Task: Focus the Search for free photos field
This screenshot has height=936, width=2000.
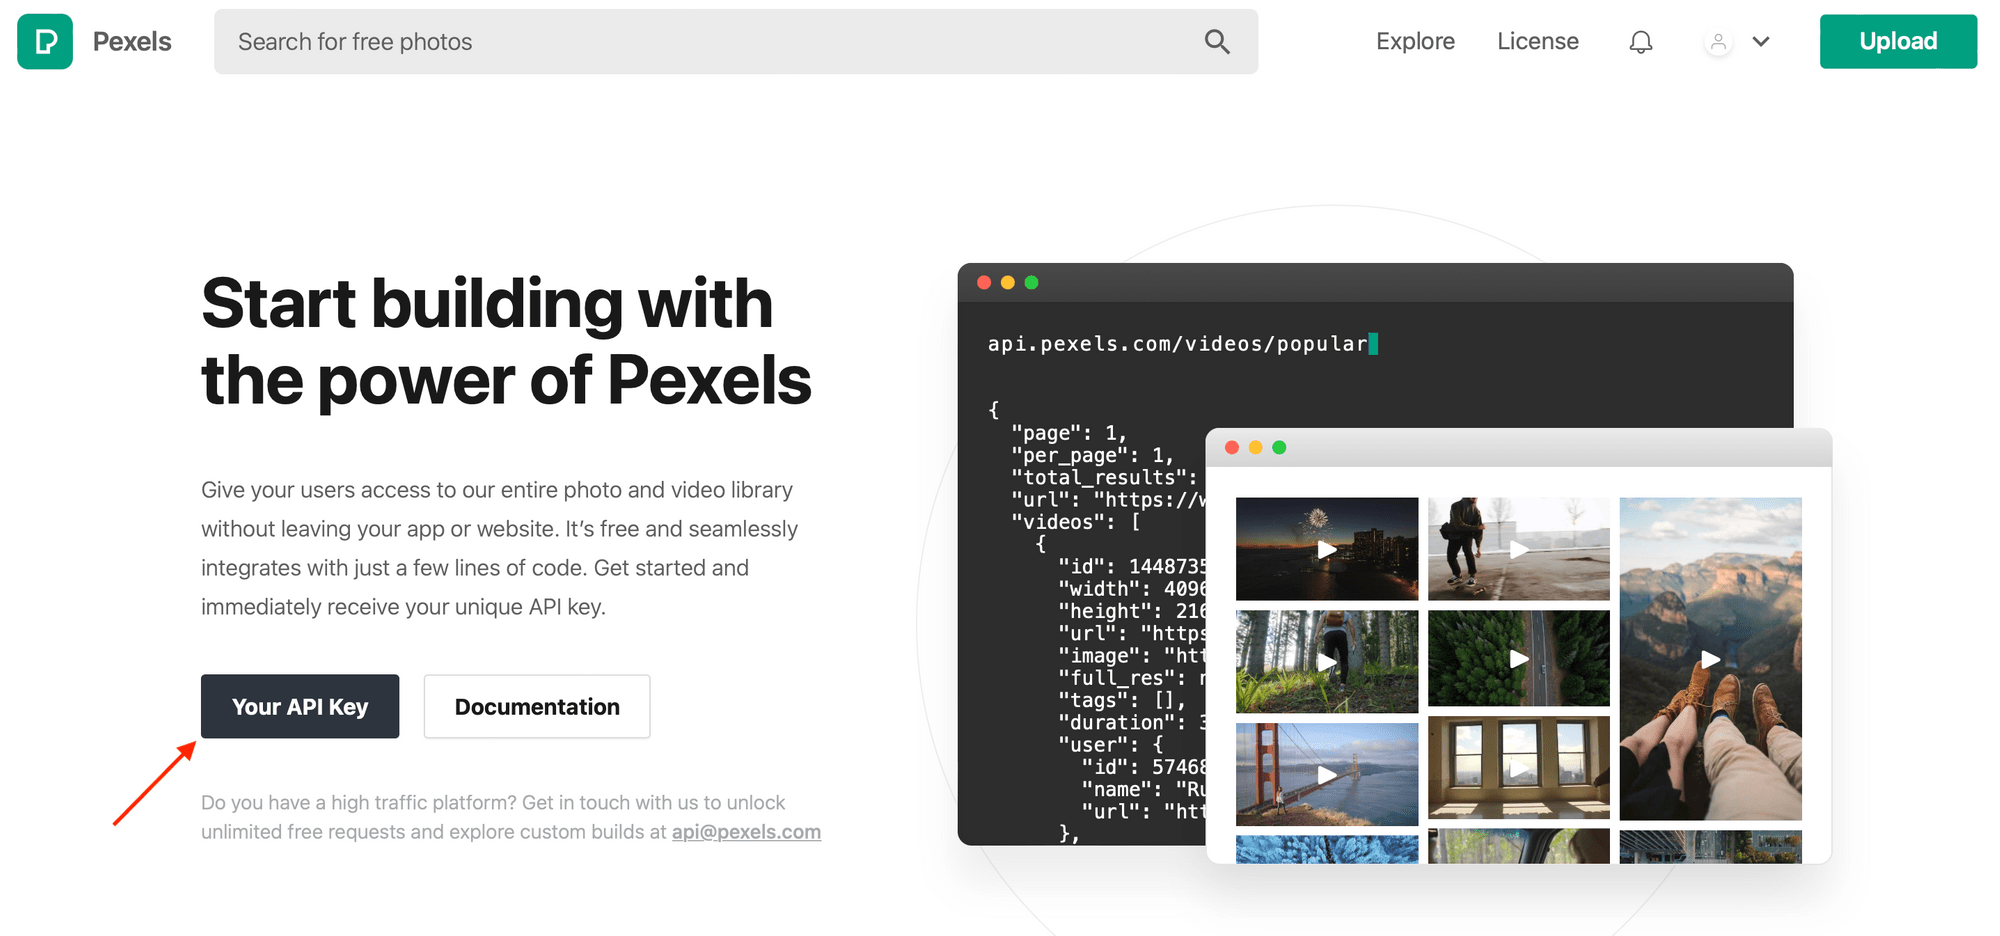Action: coord(735,42)
